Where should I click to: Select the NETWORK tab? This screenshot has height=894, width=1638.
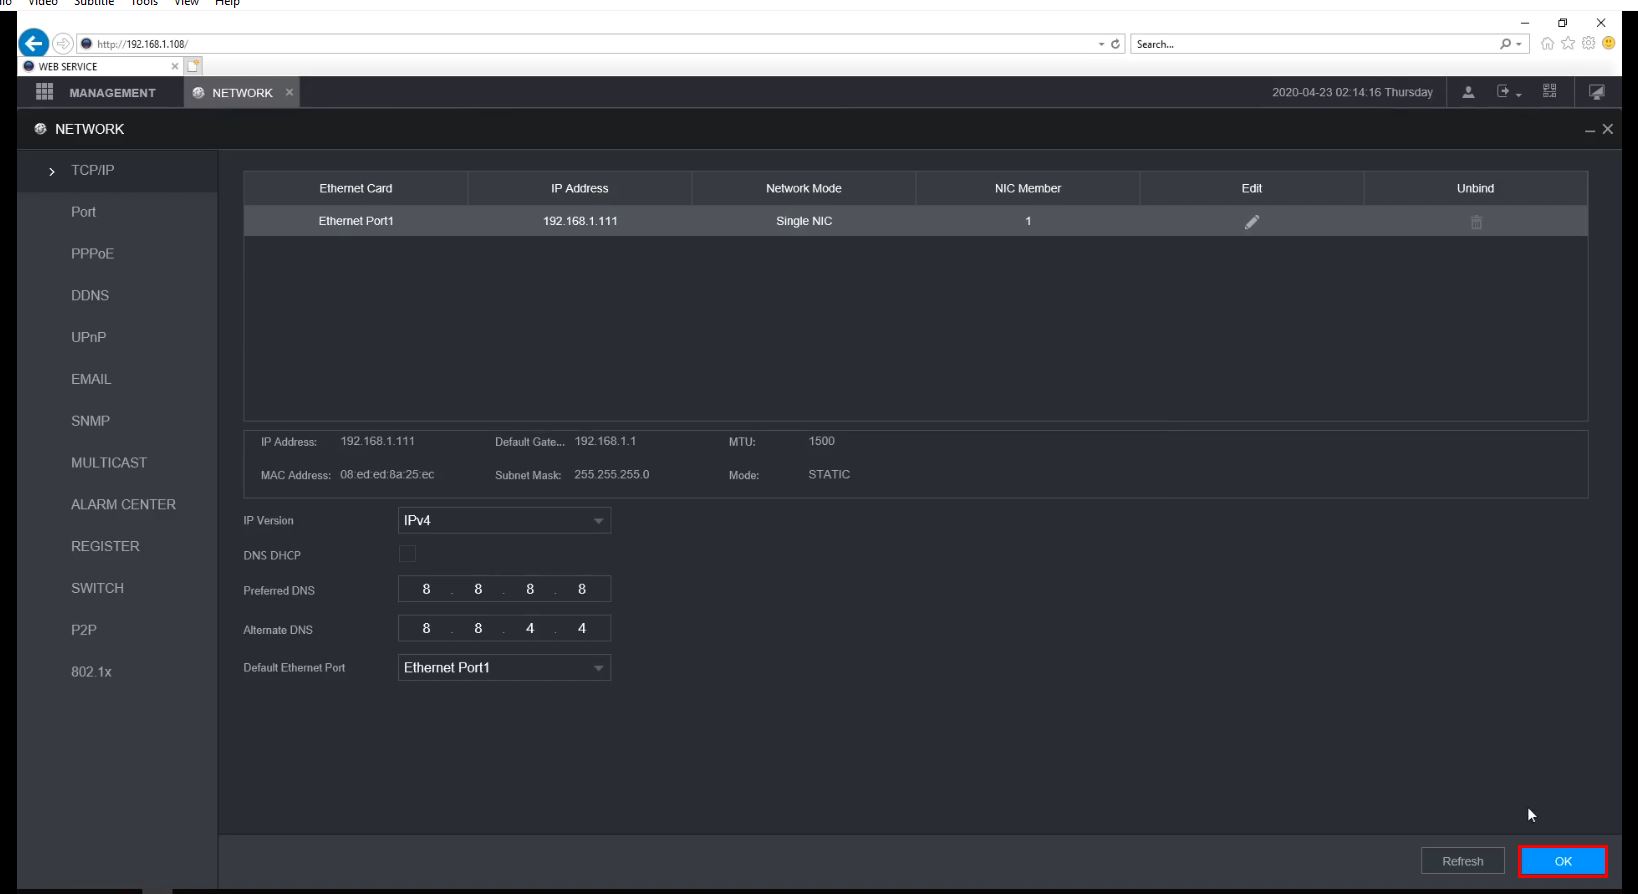point(242,92)
